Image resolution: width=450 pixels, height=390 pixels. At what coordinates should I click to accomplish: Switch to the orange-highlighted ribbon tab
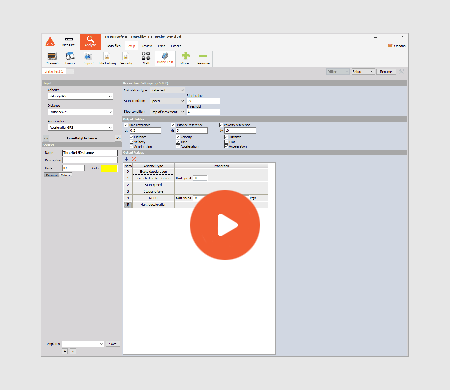point(132,46)
